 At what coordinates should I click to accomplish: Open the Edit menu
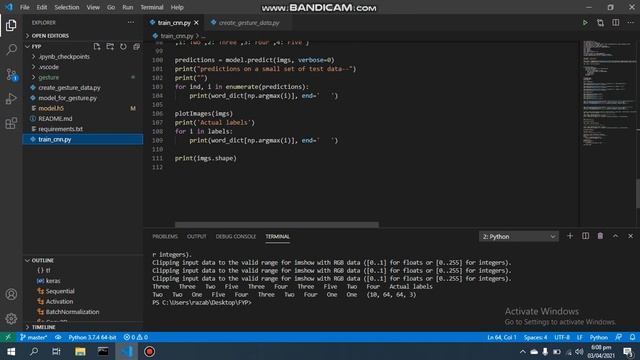(x=42, y=7)
